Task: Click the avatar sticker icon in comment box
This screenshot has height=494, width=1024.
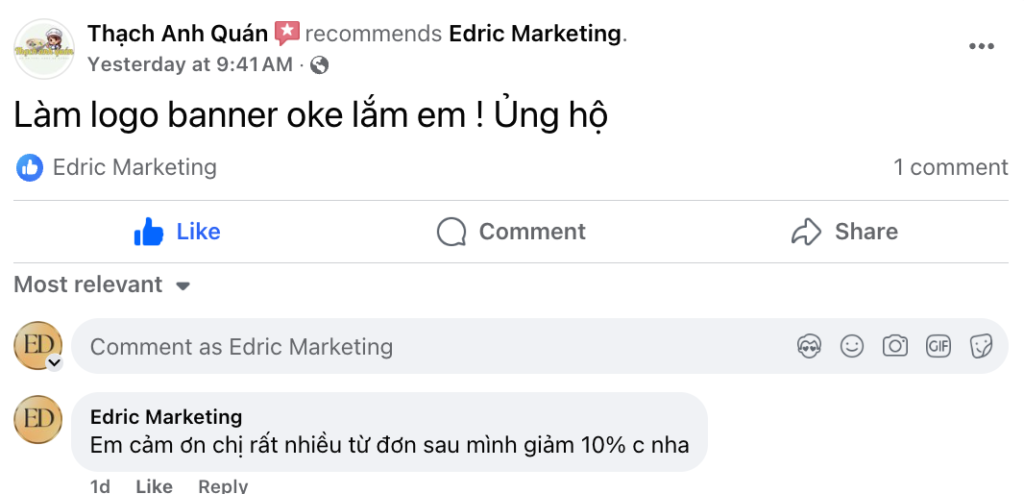Action: click(x=809, y=347)
